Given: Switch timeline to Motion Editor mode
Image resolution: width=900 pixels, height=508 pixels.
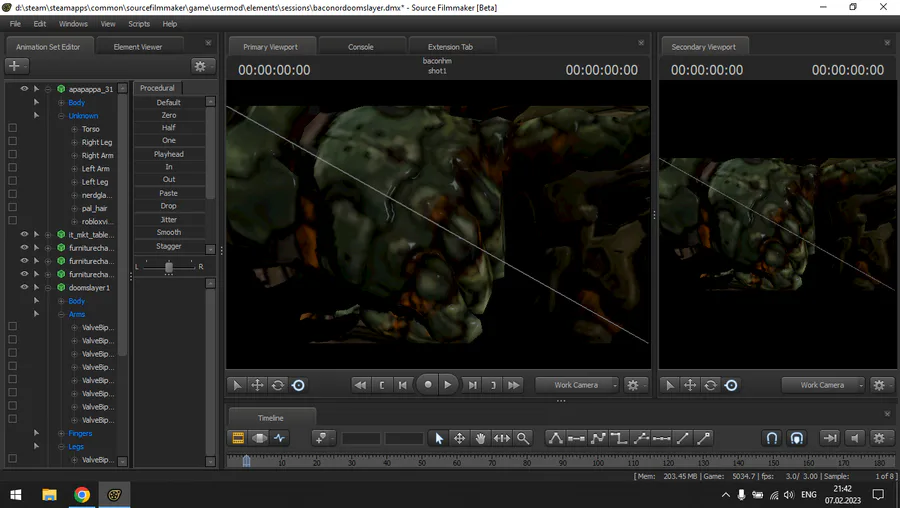Looking at the screenshot, I should pyautogui.click(x=259, y=438).
